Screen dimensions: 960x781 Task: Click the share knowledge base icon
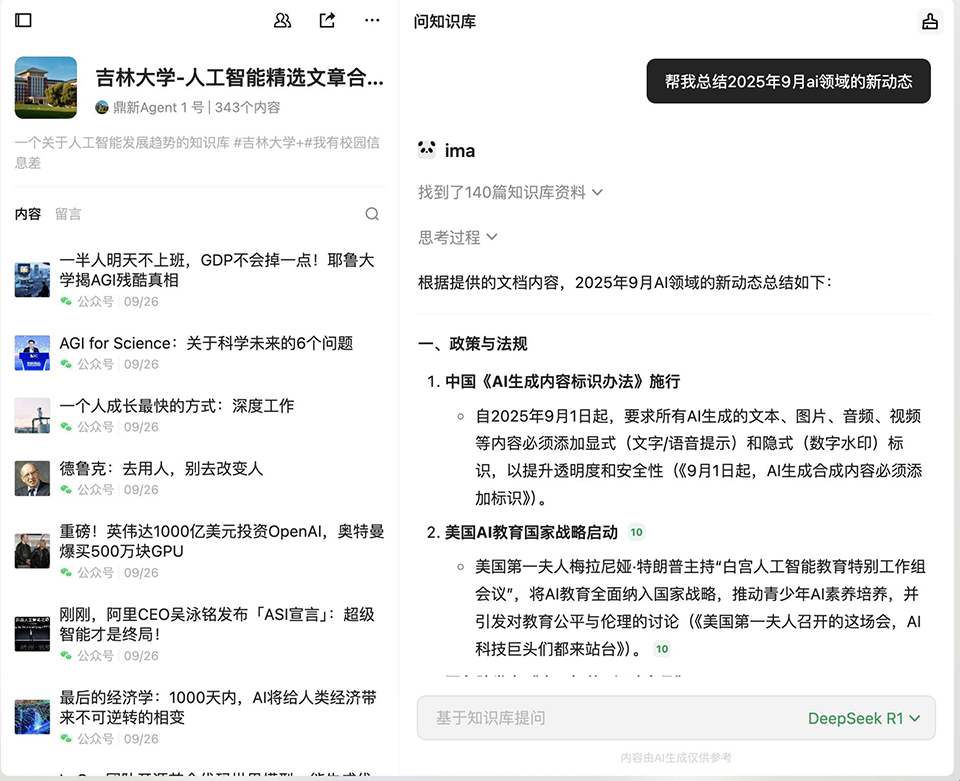(x=327, y=20)
